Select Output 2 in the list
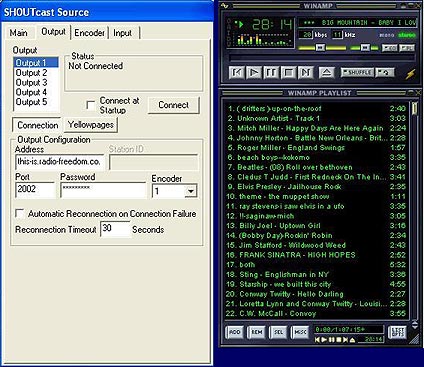The image size is (424, 367). [36, 73]
